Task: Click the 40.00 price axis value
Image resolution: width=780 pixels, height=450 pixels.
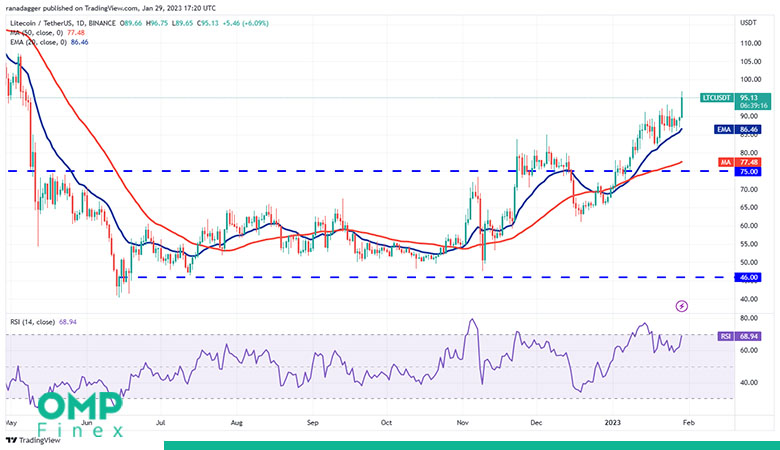Action: 750,299
